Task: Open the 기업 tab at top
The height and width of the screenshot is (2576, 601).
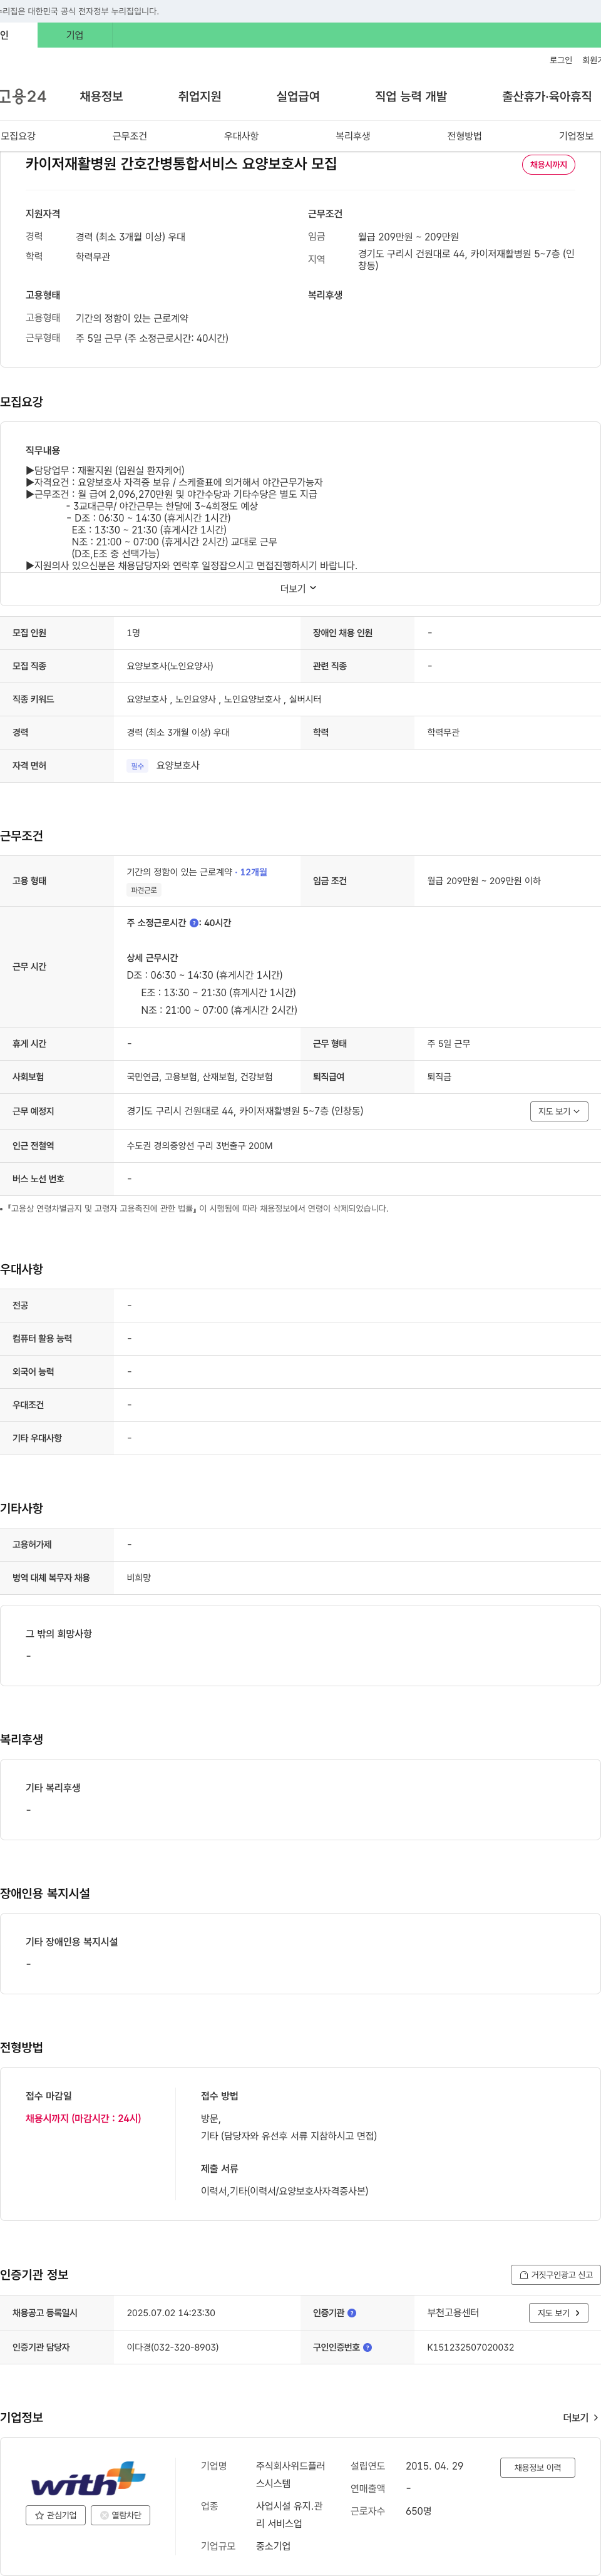Action: pos(75,35)
